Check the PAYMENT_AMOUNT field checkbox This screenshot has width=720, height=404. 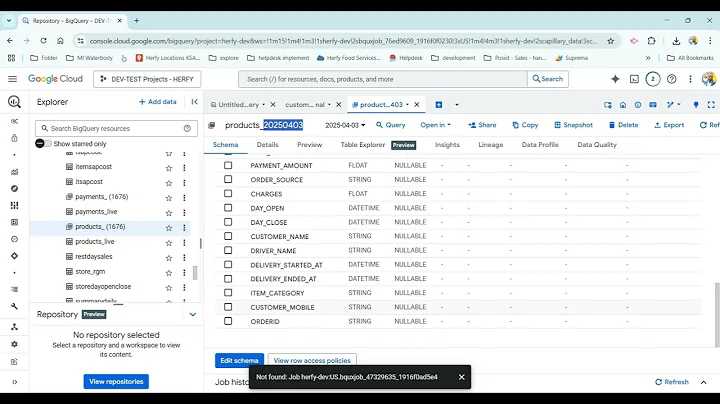tap(228, 165)
